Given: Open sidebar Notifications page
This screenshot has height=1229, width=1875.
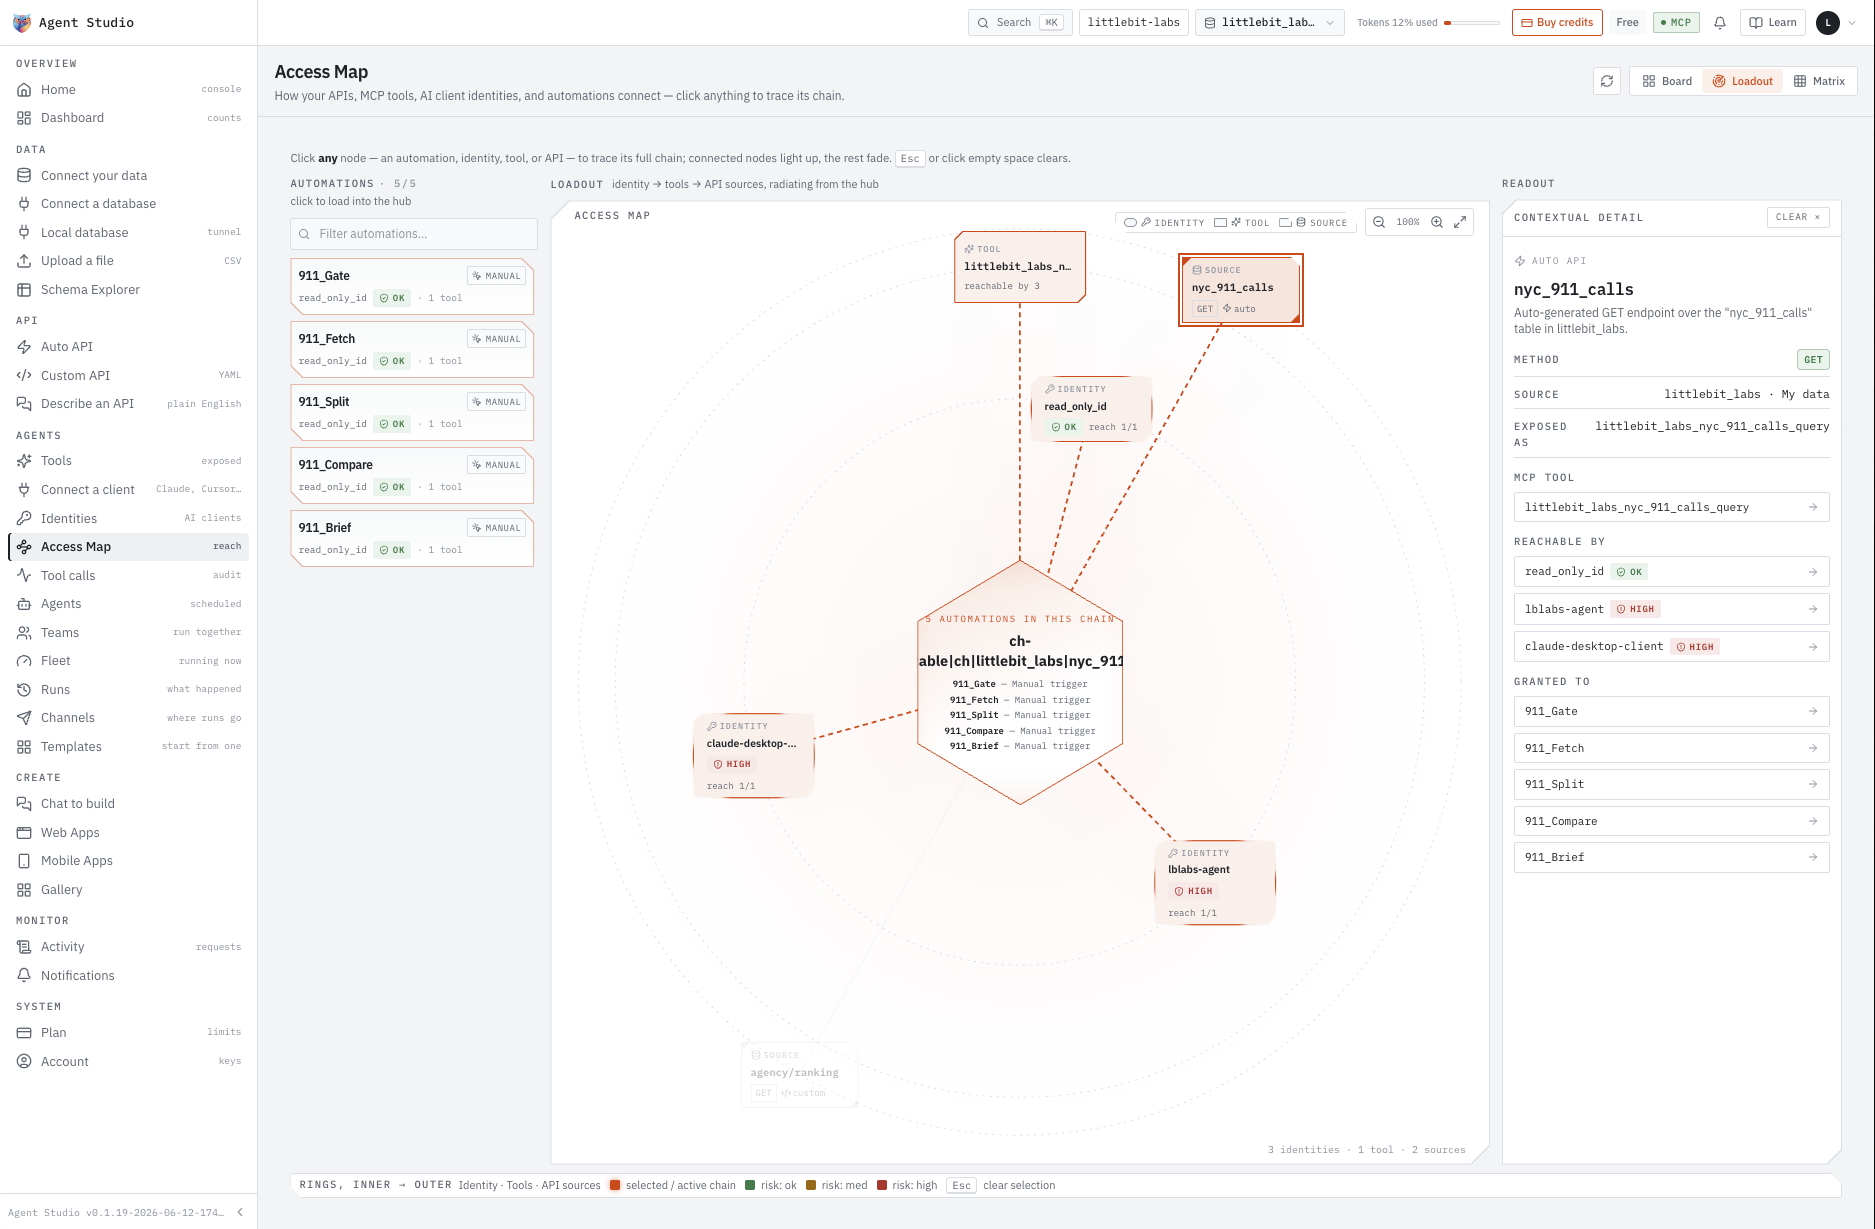Looking at the screenshot, I should point(128,975).
